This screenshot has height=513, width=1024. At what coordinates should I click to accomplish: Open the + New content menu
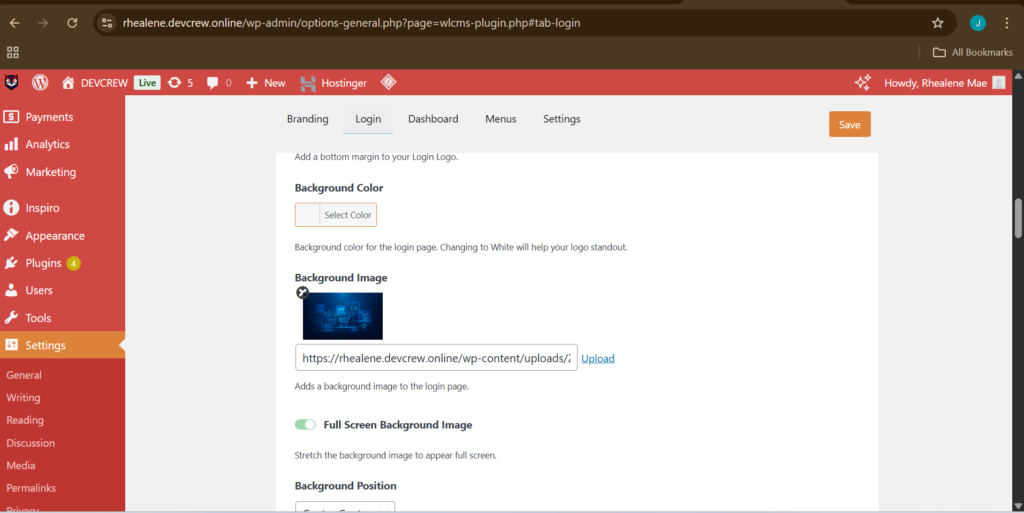(x=265, y=83)
